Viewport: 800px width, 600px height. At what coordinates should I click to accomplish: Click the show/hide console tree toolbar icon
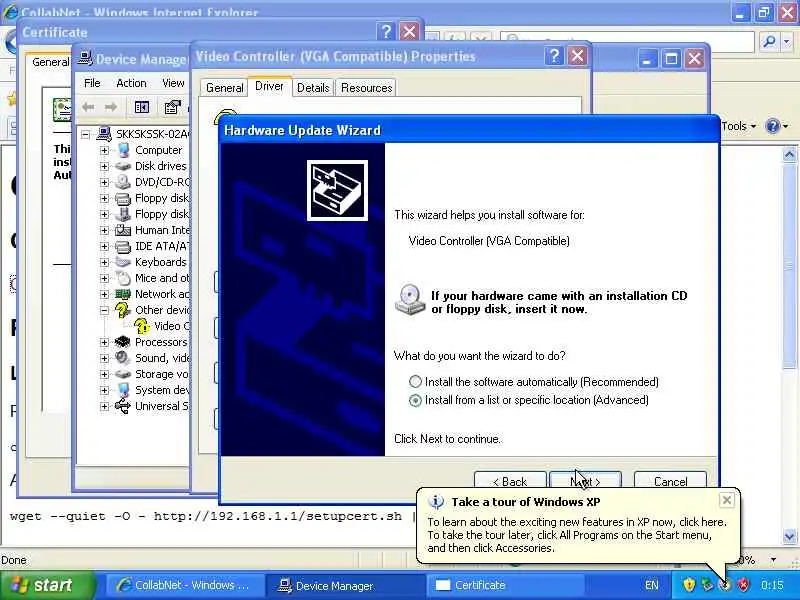141,107
